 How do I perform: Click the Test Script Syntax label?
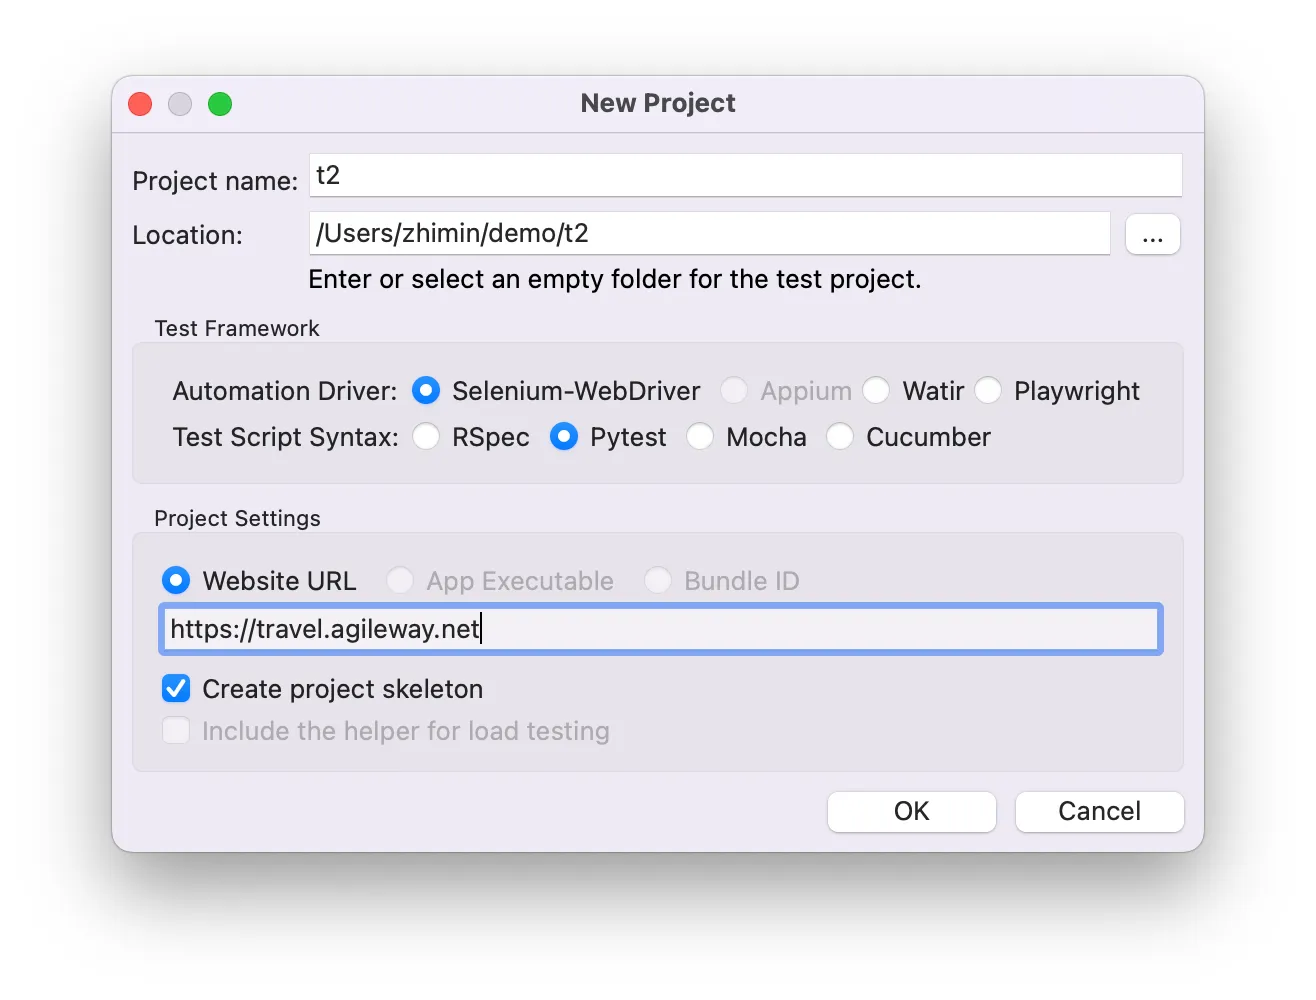coord(285,437)
